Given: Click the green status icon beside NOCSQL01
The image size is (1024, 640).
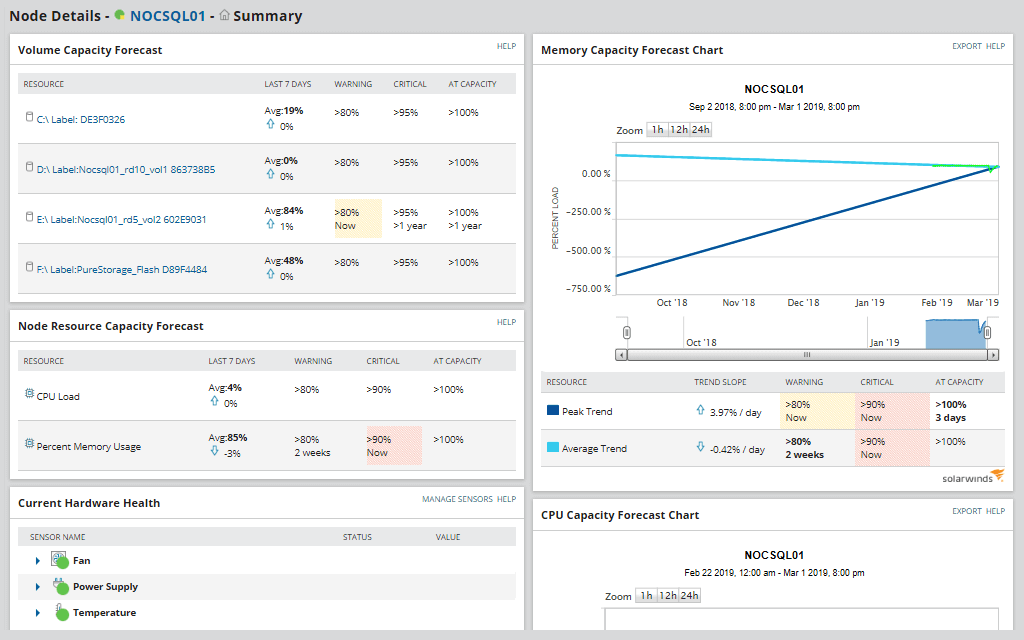Looking at the screenshot, I should point(122,15).
